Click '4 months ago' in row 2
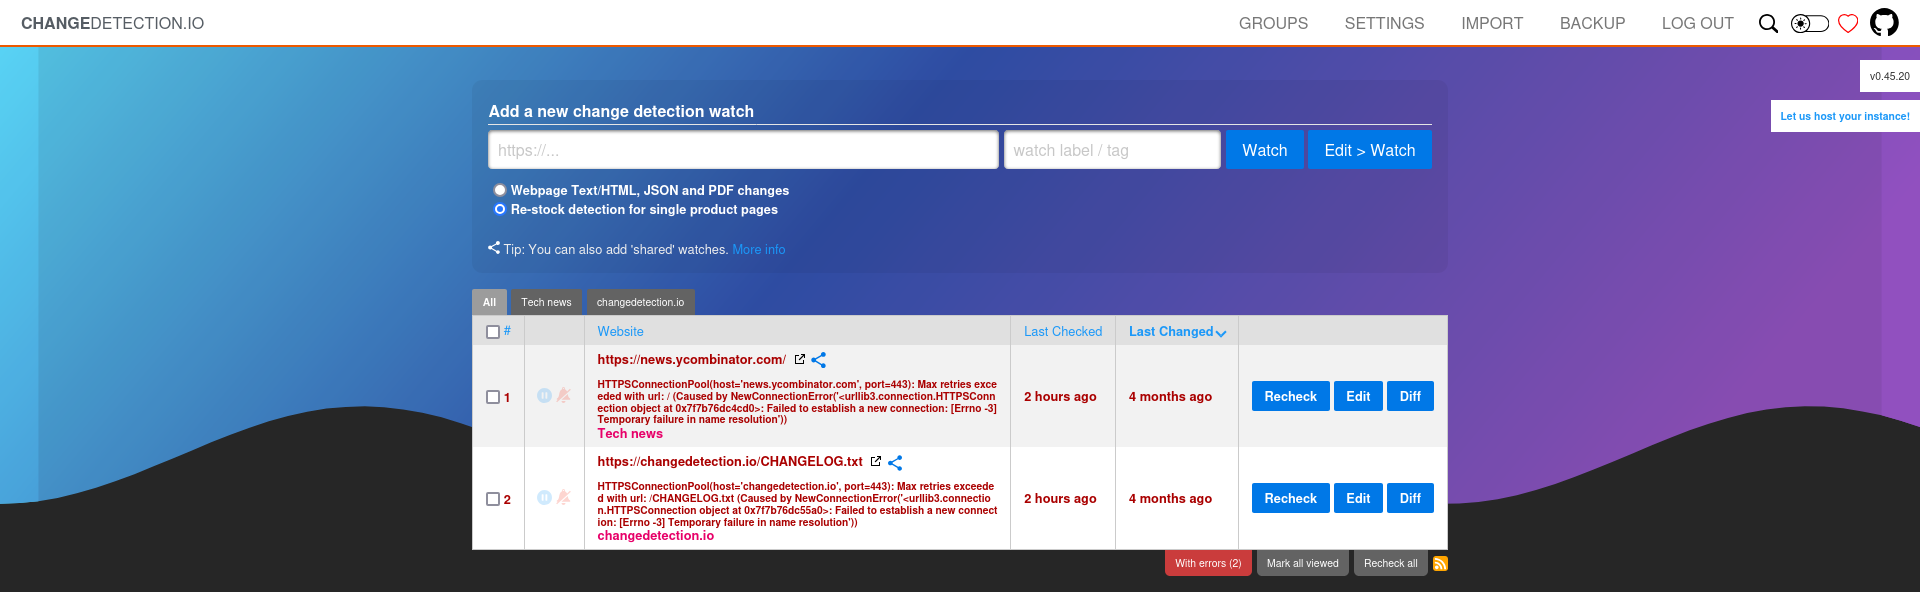 click(x=1170, y=498)
